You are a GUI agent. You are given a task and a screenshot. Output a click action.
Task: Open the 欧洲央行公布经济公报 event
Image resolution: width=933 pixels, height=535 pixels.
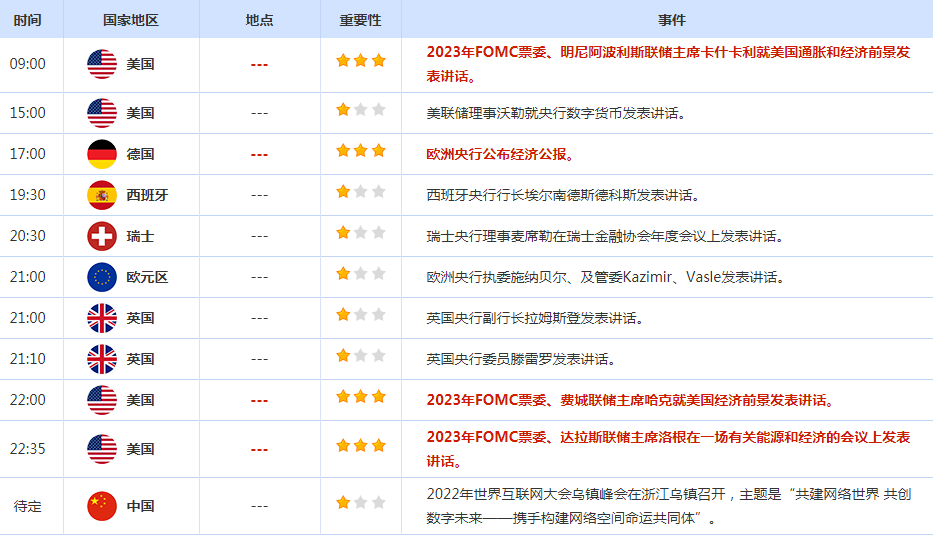point(501,155)
